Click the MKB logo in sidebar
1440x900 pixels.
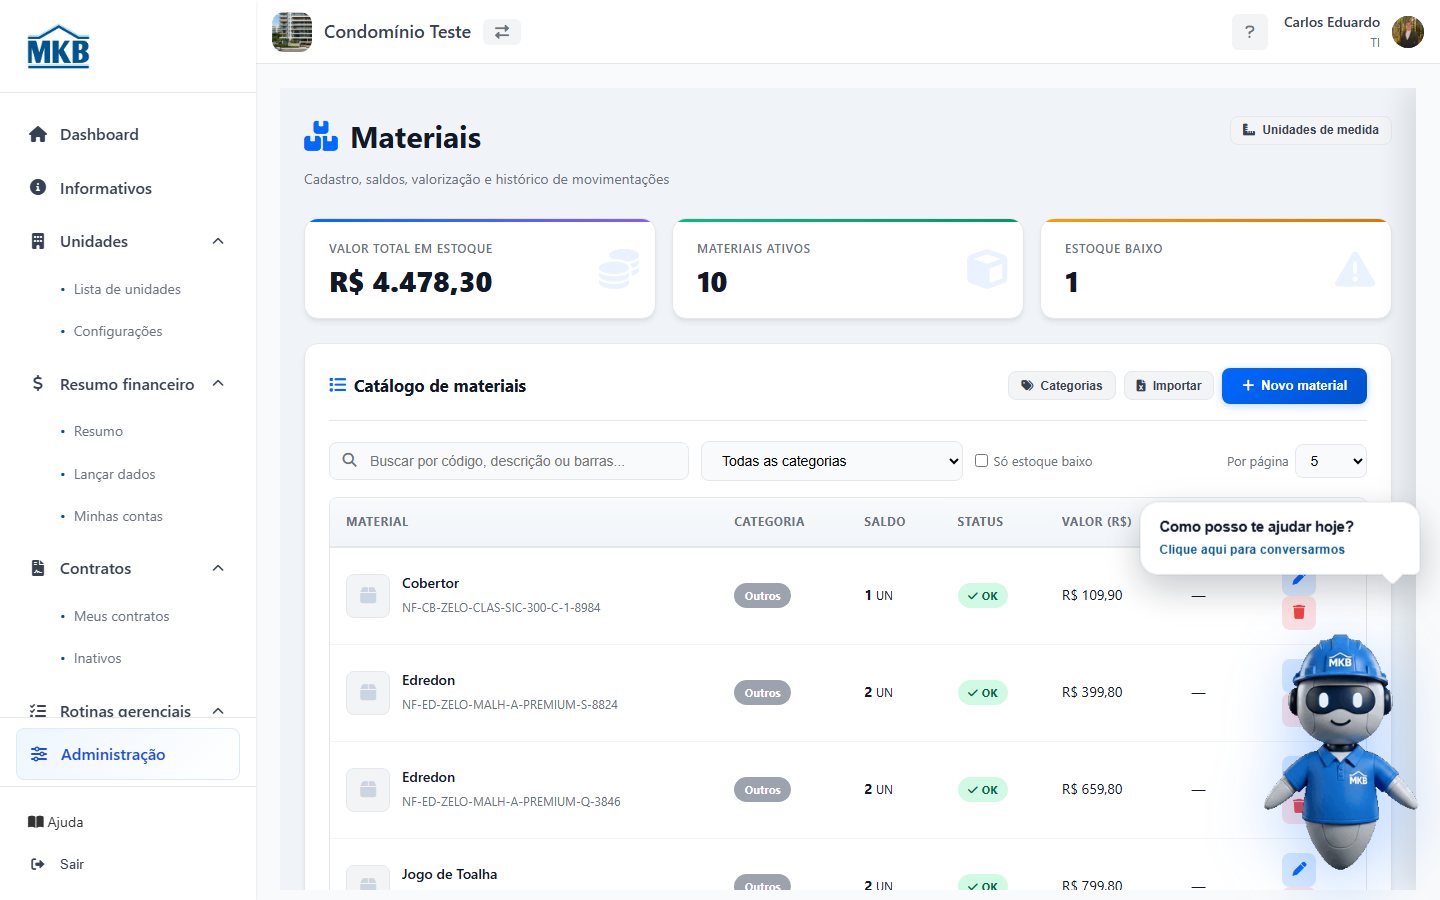click(x=58, y=46)
